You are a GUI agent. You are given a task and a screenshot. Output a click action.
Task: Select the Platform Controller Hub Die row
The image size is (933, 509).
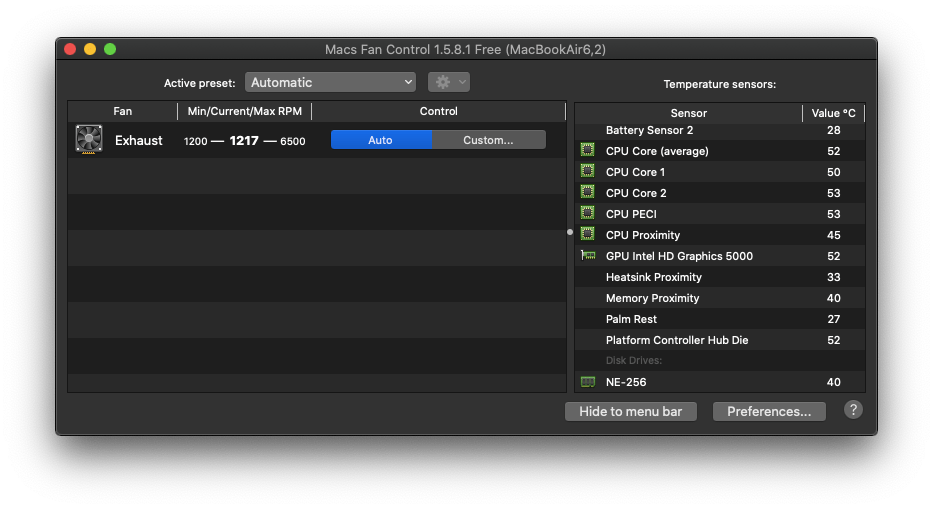coord(720,340)
